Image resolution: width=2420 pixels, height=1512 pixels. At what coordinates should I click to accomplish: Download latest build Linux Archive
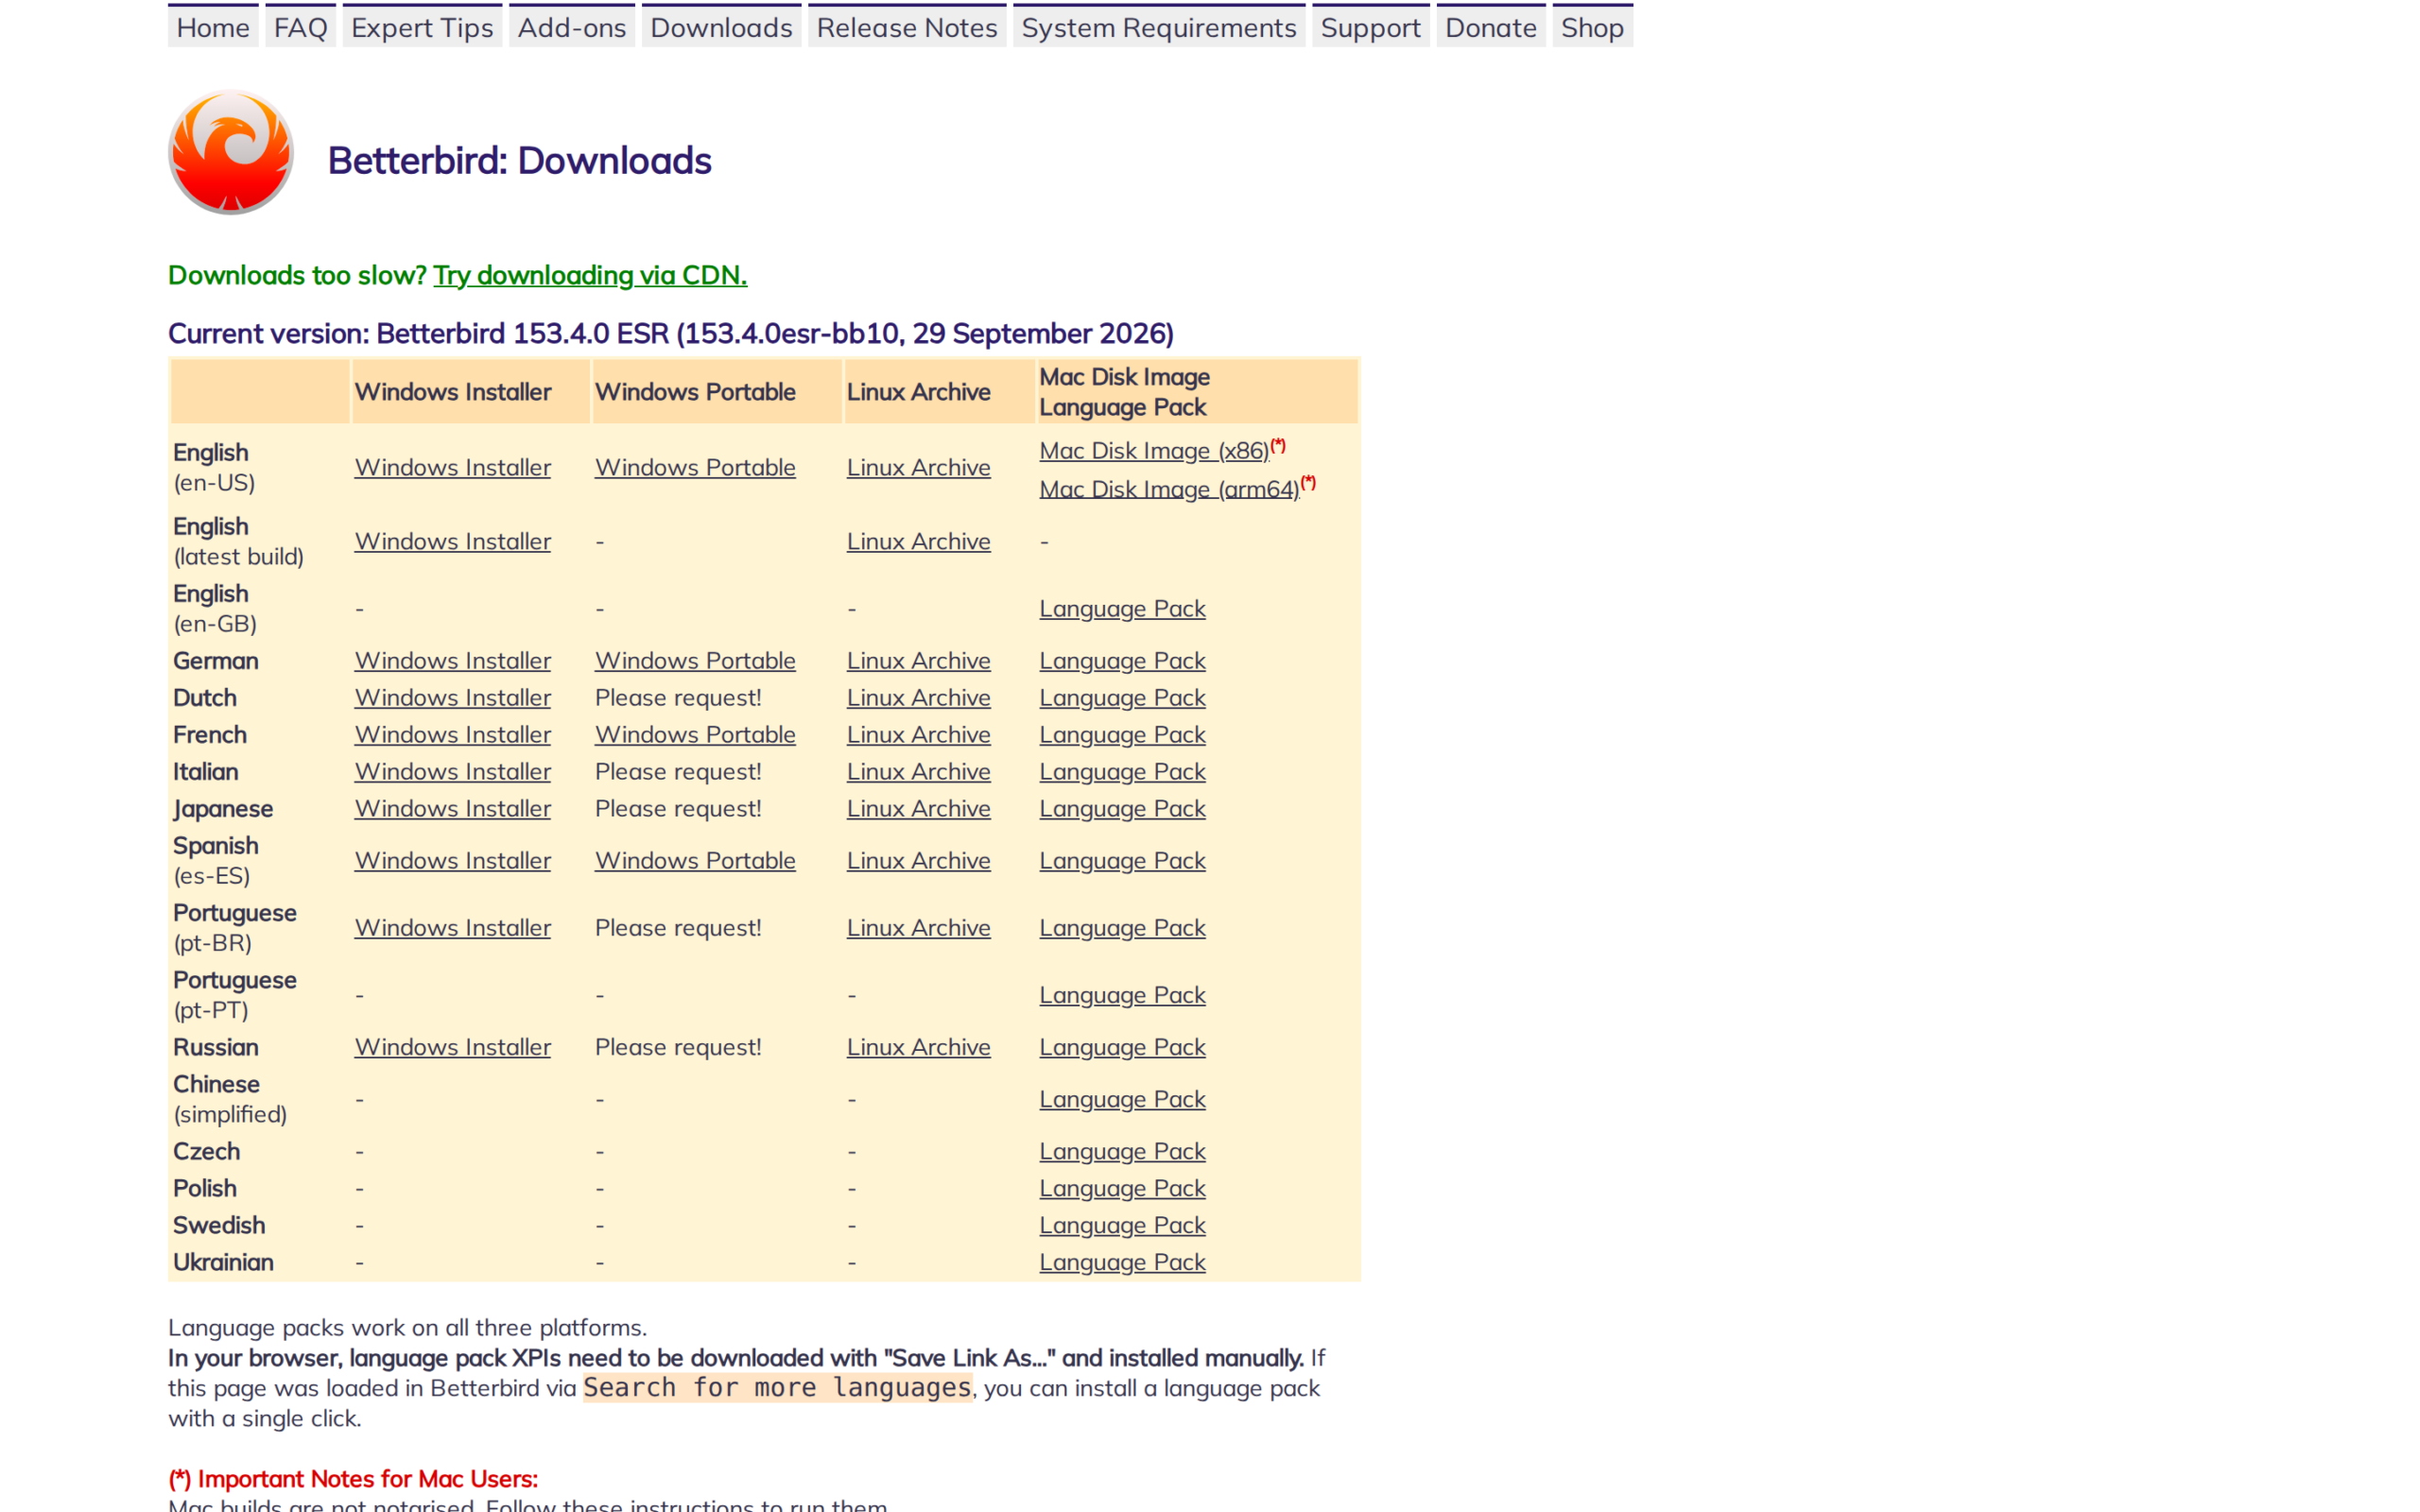[918, 541]
